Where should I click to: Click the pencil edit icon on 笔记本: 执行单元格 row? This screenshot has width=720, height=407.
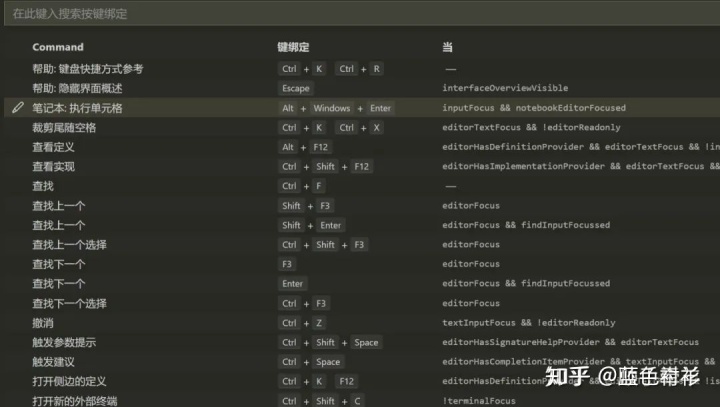pos(18,108)
